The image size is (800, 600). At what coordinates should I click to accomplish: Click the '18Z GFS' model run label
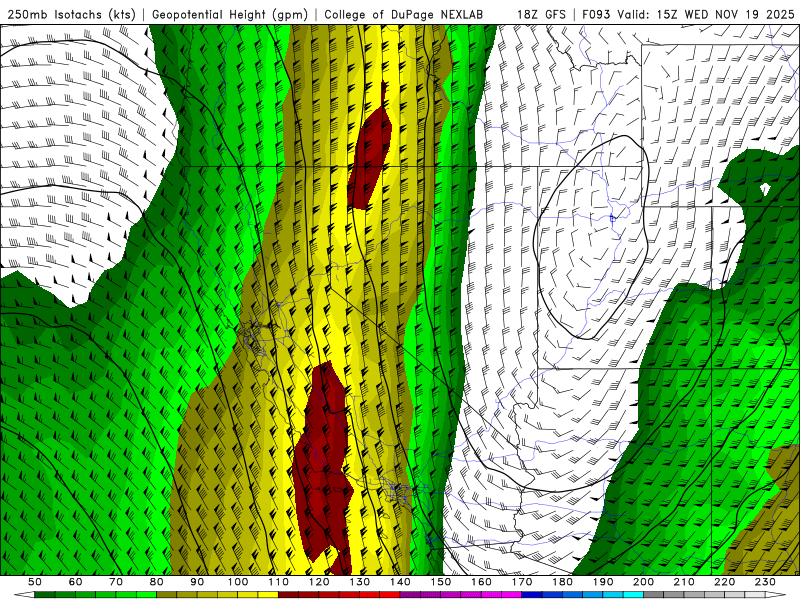click(541, 14)
